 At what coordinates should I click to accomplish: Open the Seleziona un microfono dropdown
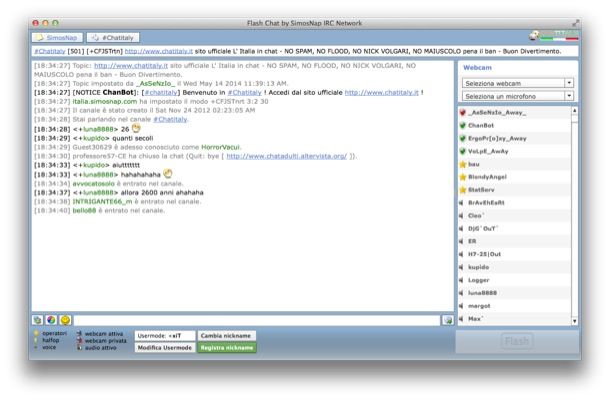coord(517,96)
